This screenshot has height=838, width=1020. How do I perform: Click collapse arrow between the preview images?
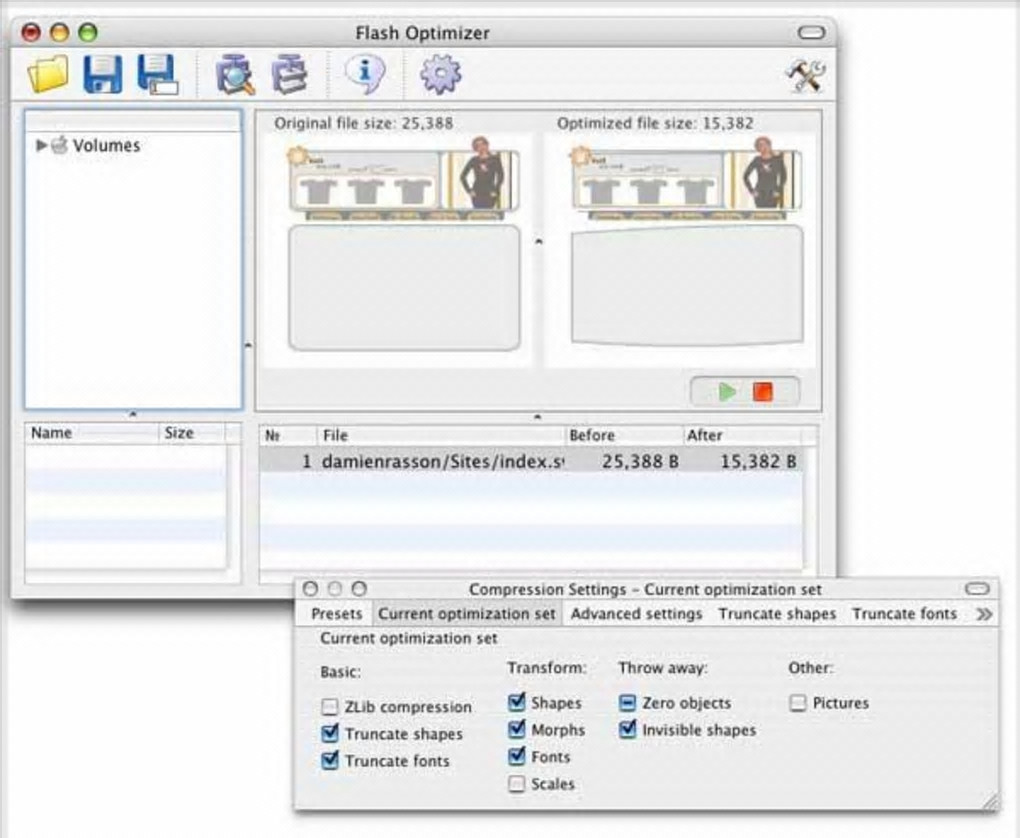click(538, 241)
